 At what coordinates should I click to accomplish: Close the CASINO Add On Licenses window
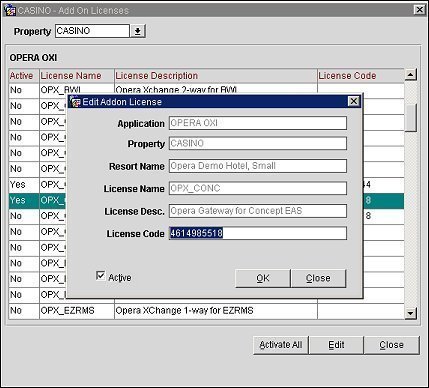click(x=419, y=10)
